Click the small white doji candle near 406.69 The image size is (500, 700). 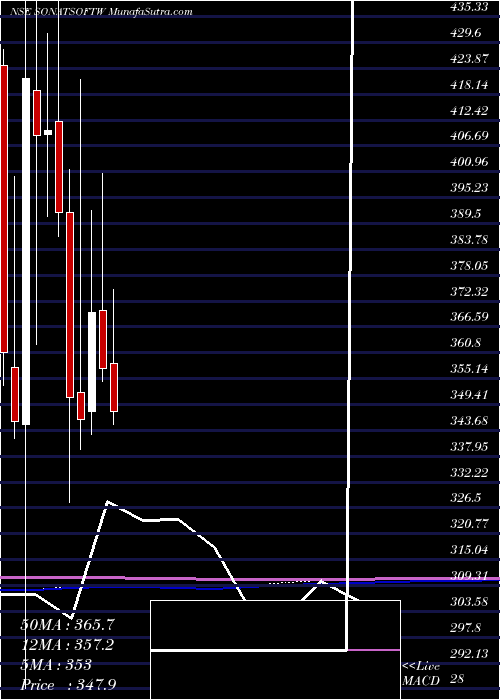tap(48, 133)
